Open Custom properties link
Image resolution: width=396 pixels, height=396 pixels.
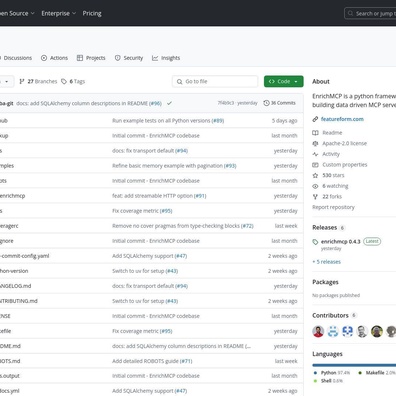(345, 165)
